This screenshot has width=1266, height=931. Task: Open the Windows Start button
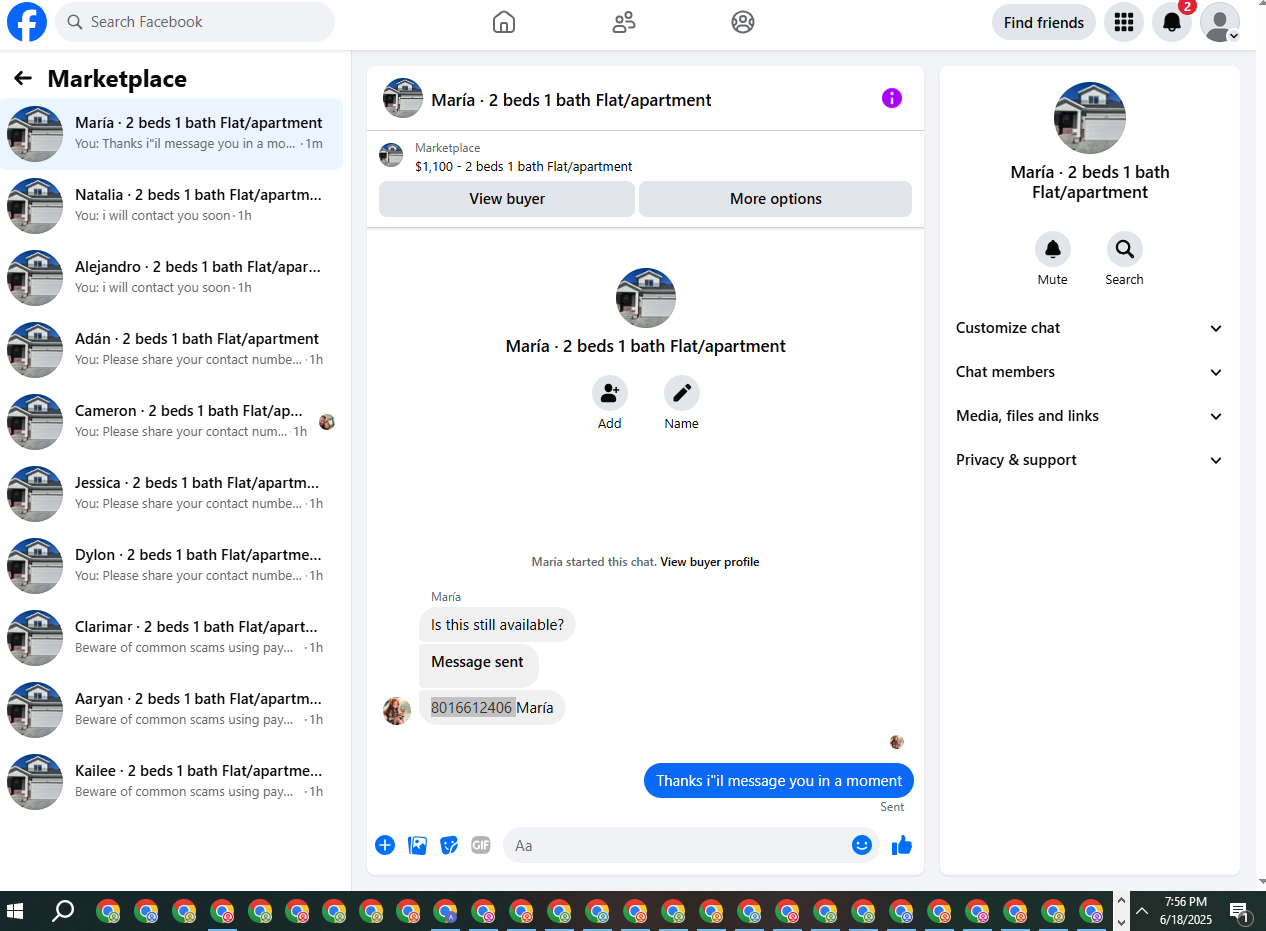[15, 911]
